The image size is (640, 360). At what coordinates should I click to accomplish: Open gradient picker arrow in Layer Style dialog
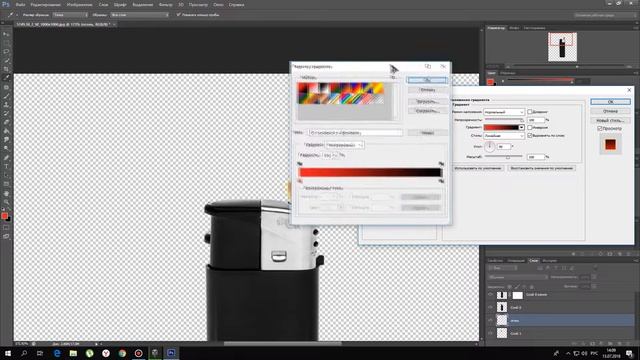(521, 127)
